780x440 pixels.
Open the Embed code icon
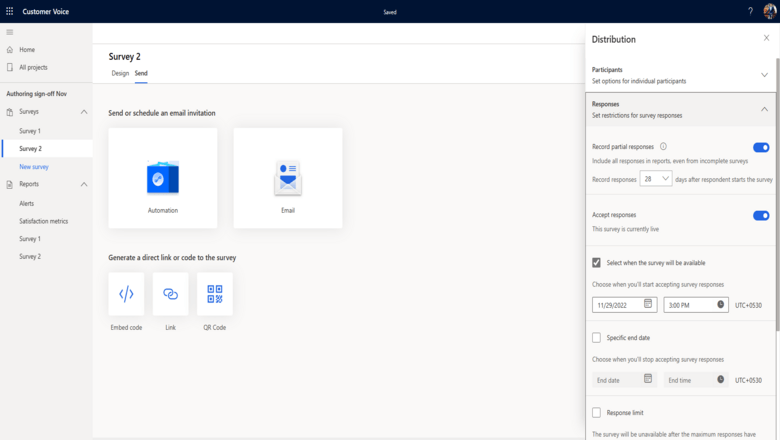126,294
